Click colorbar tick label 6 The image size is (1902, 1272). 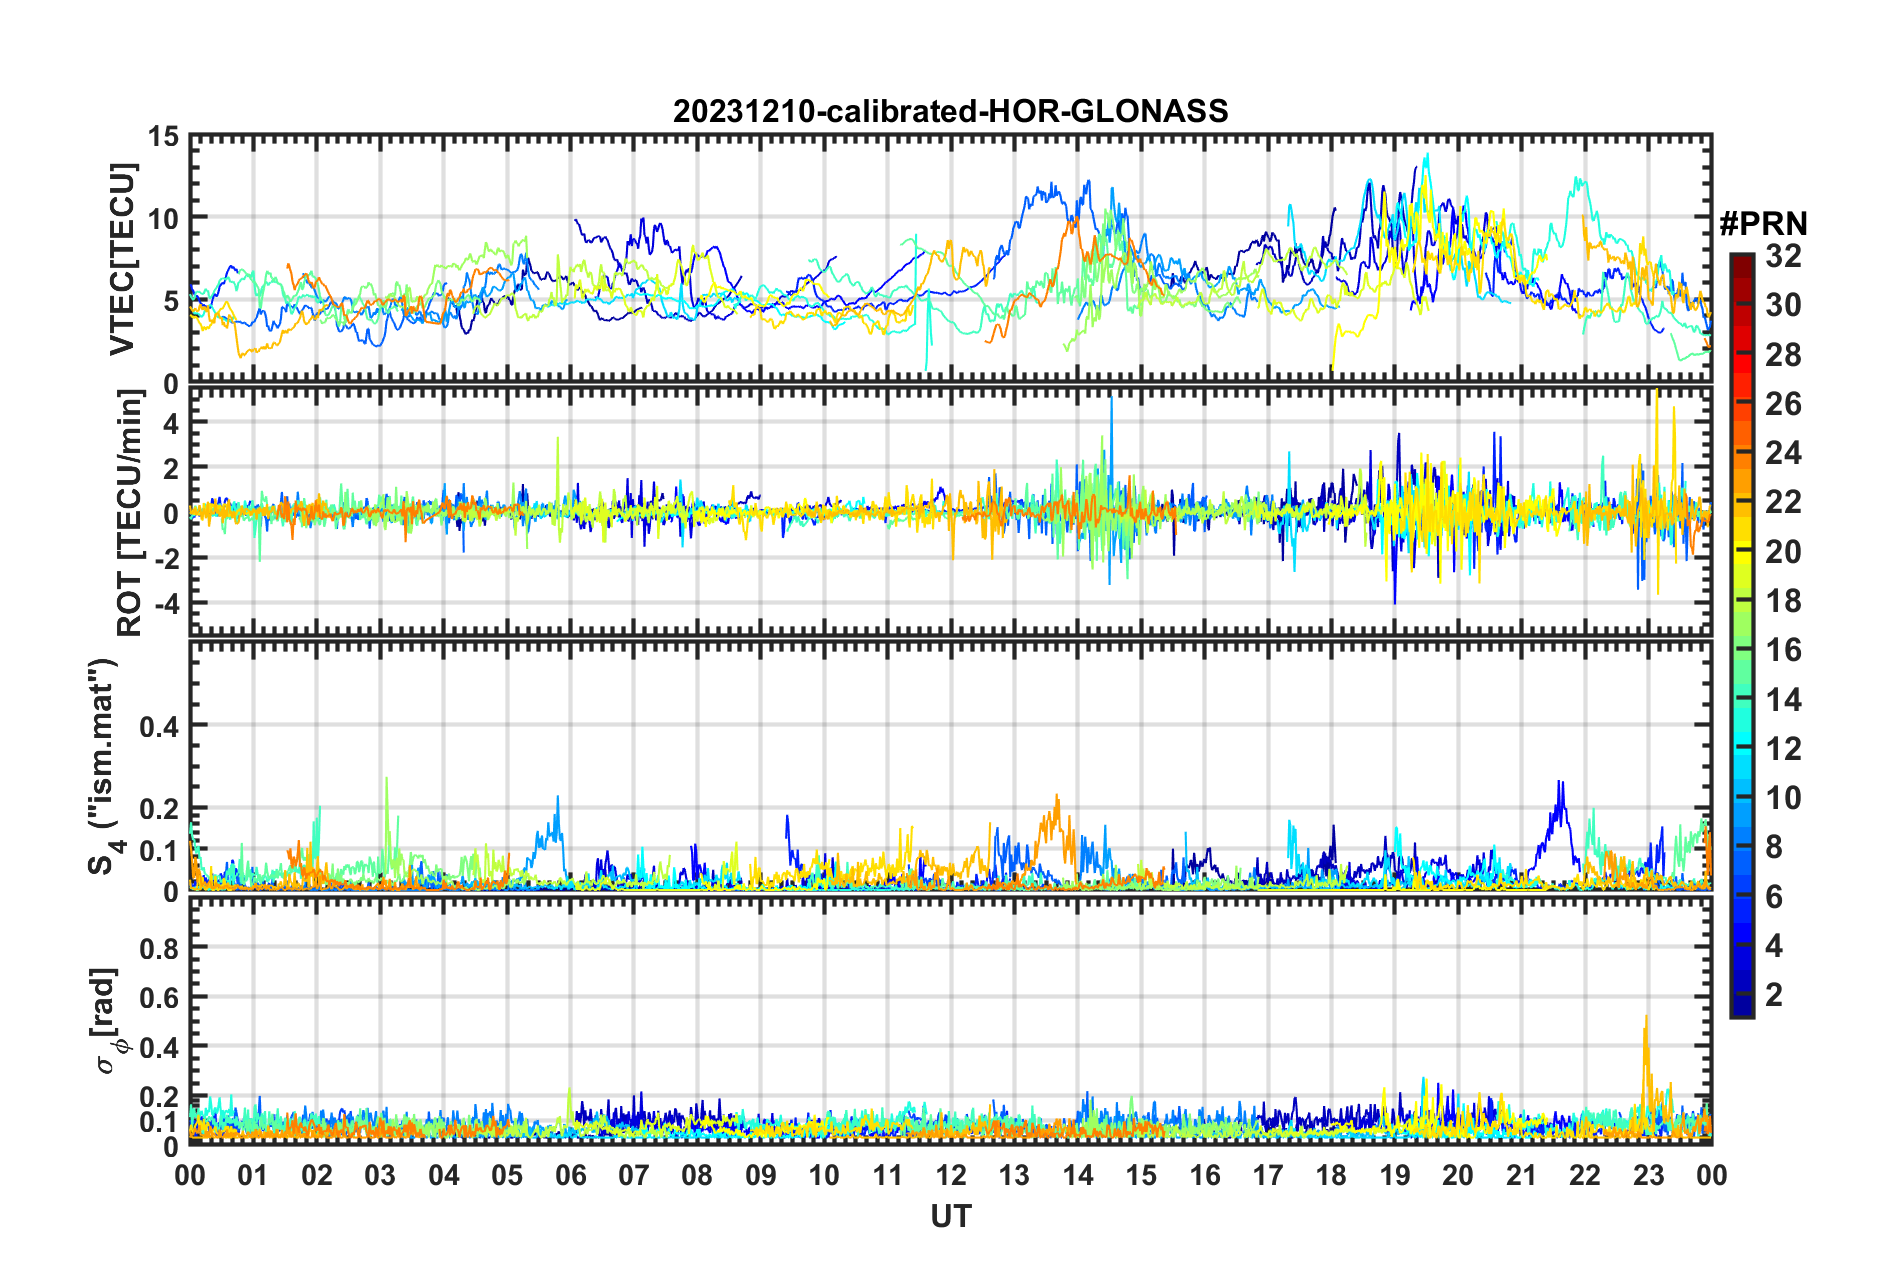tap(1774, 897)
